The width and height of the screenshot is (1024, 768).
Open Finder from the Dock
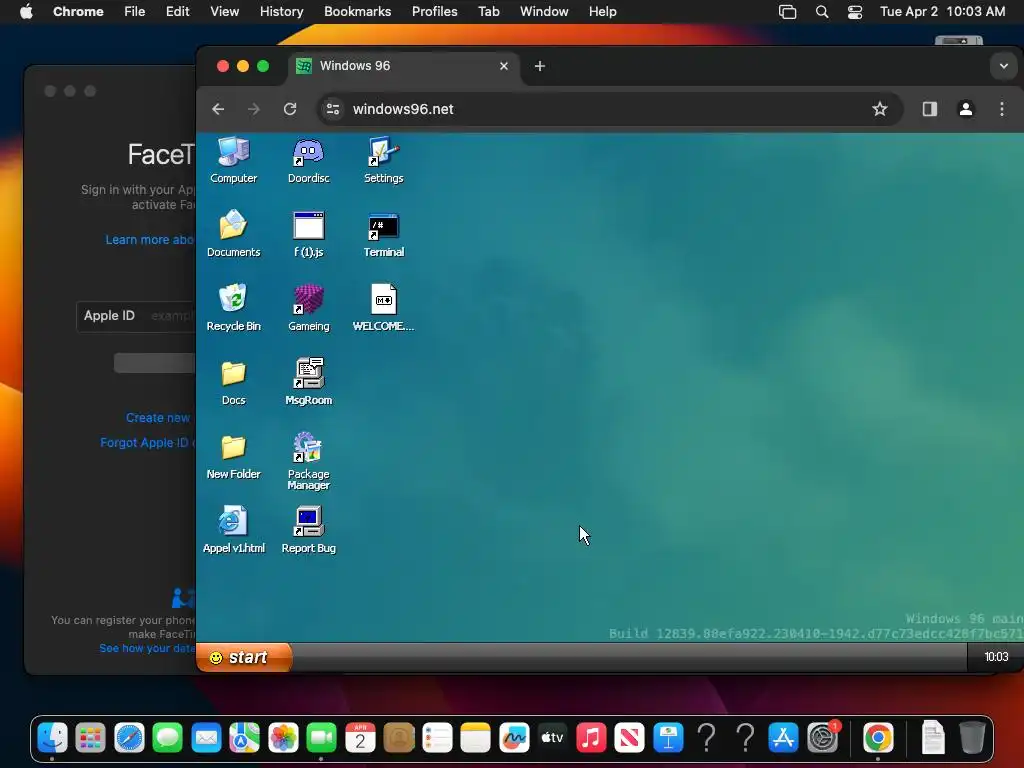52,738
